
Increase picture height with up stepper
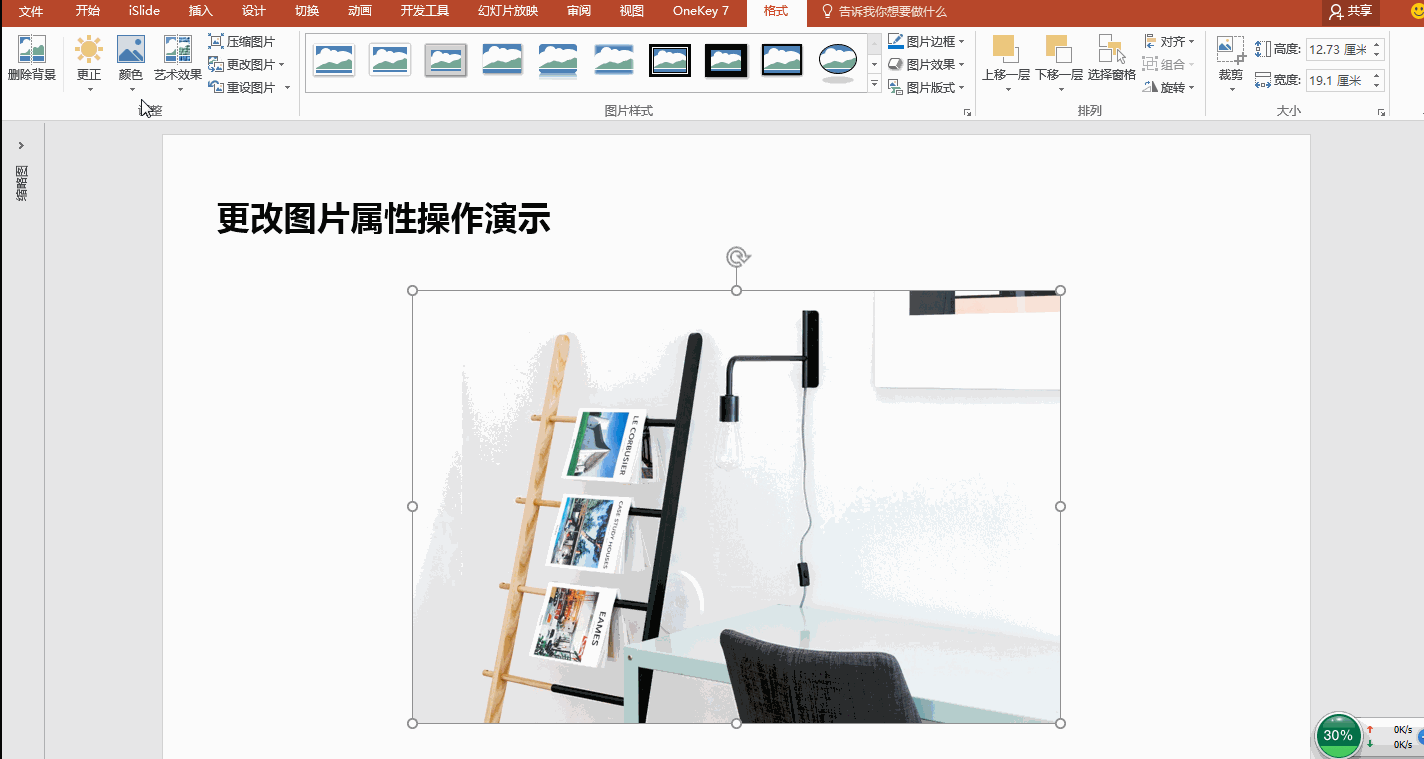1377,44
